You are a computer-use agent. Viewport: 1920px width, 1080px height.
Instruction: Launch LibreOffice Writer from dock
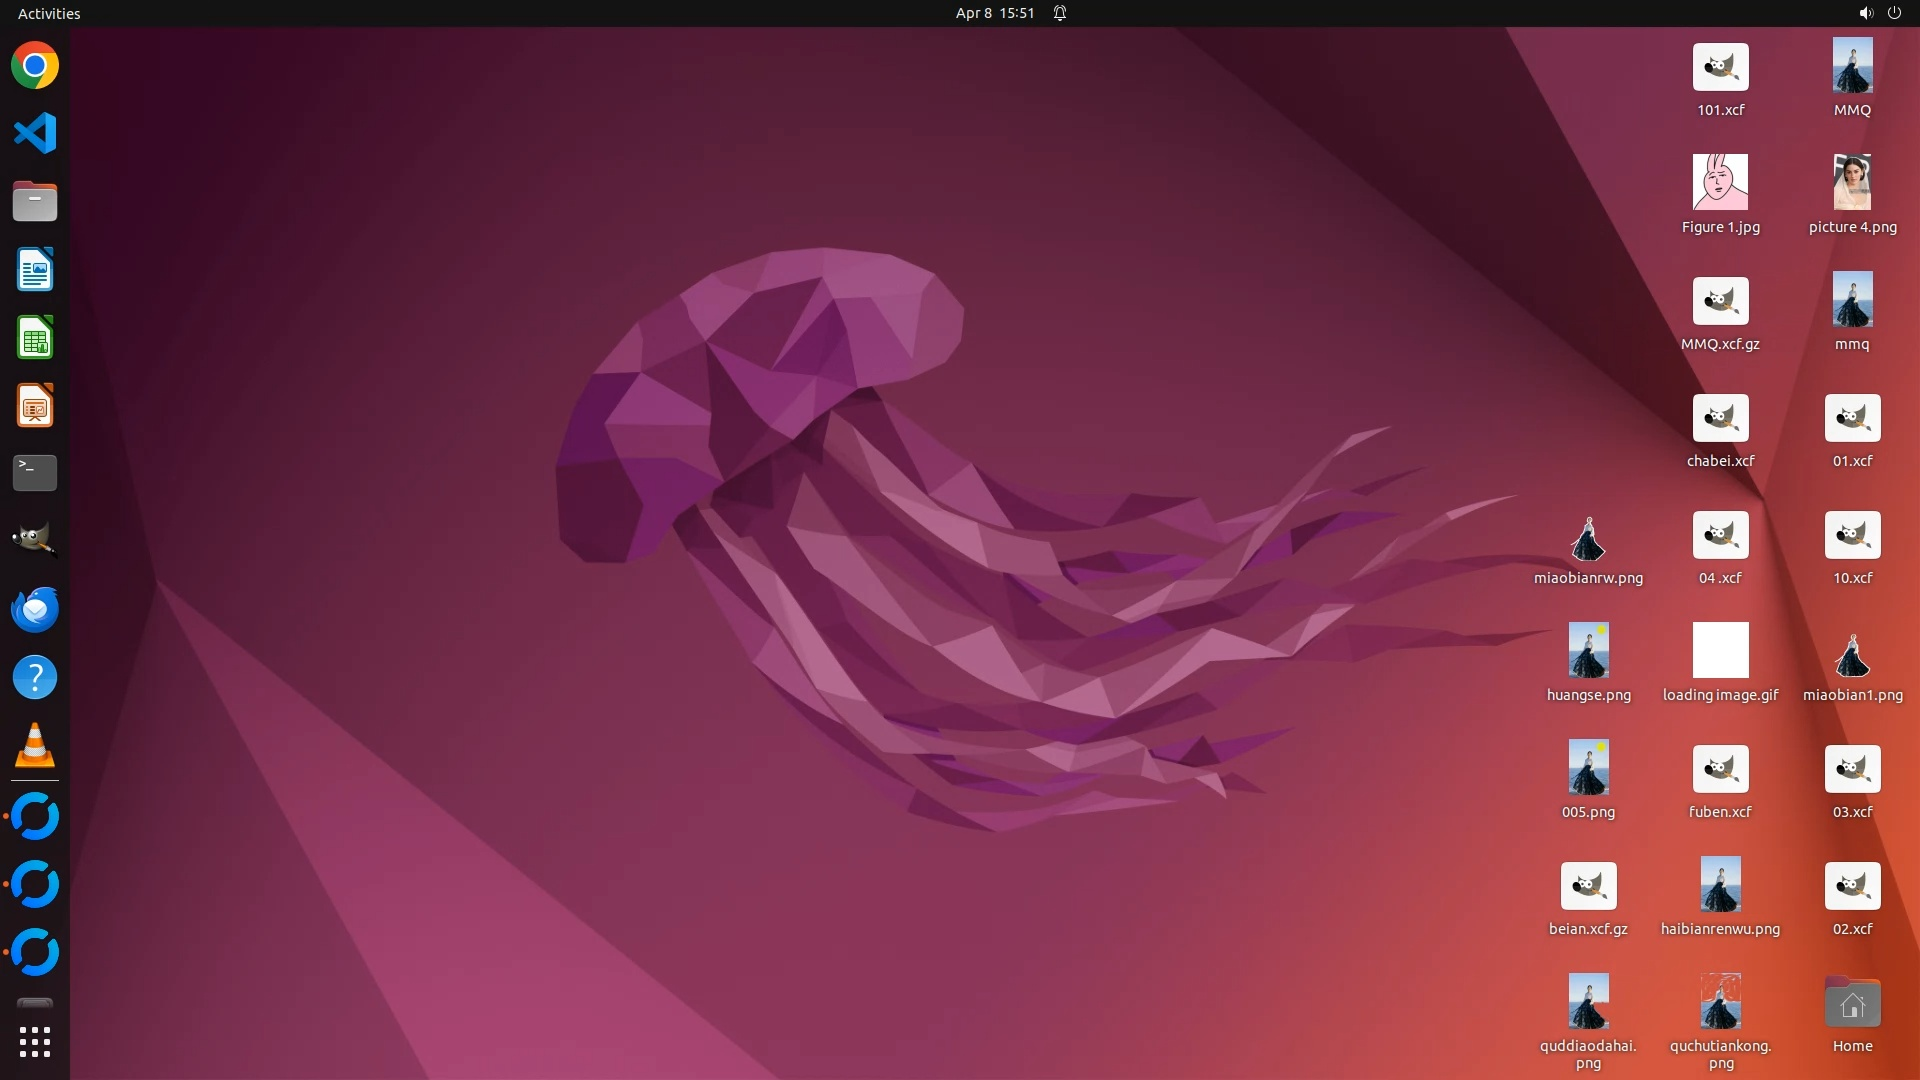pyautogui.click(x=35, y=270)
